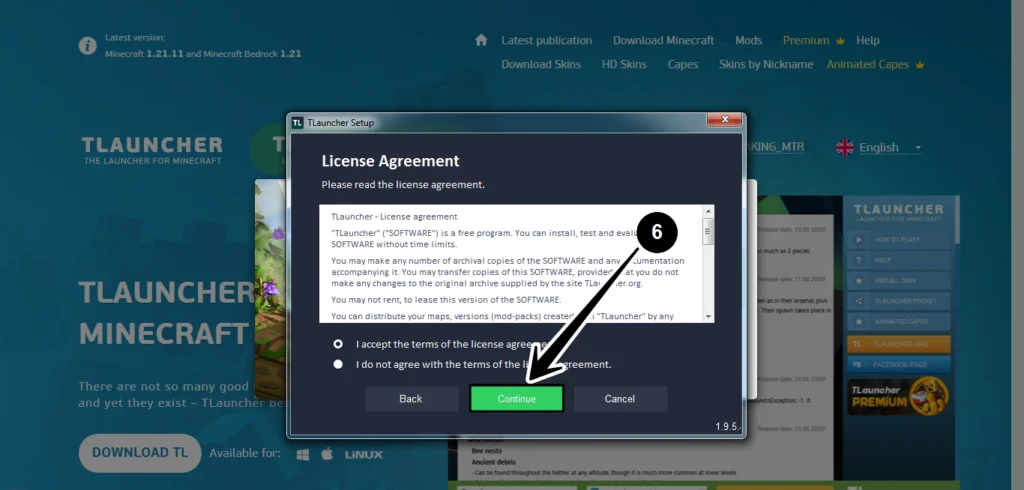Choose the Windows platform icon
Screen dimensions: 1024x490
(303, 455)
